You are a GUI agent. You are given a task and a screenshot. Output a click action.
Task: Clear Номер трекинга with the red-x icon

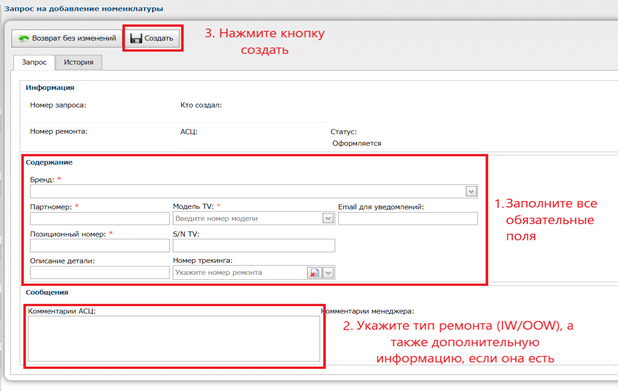[x=314, y=273]
